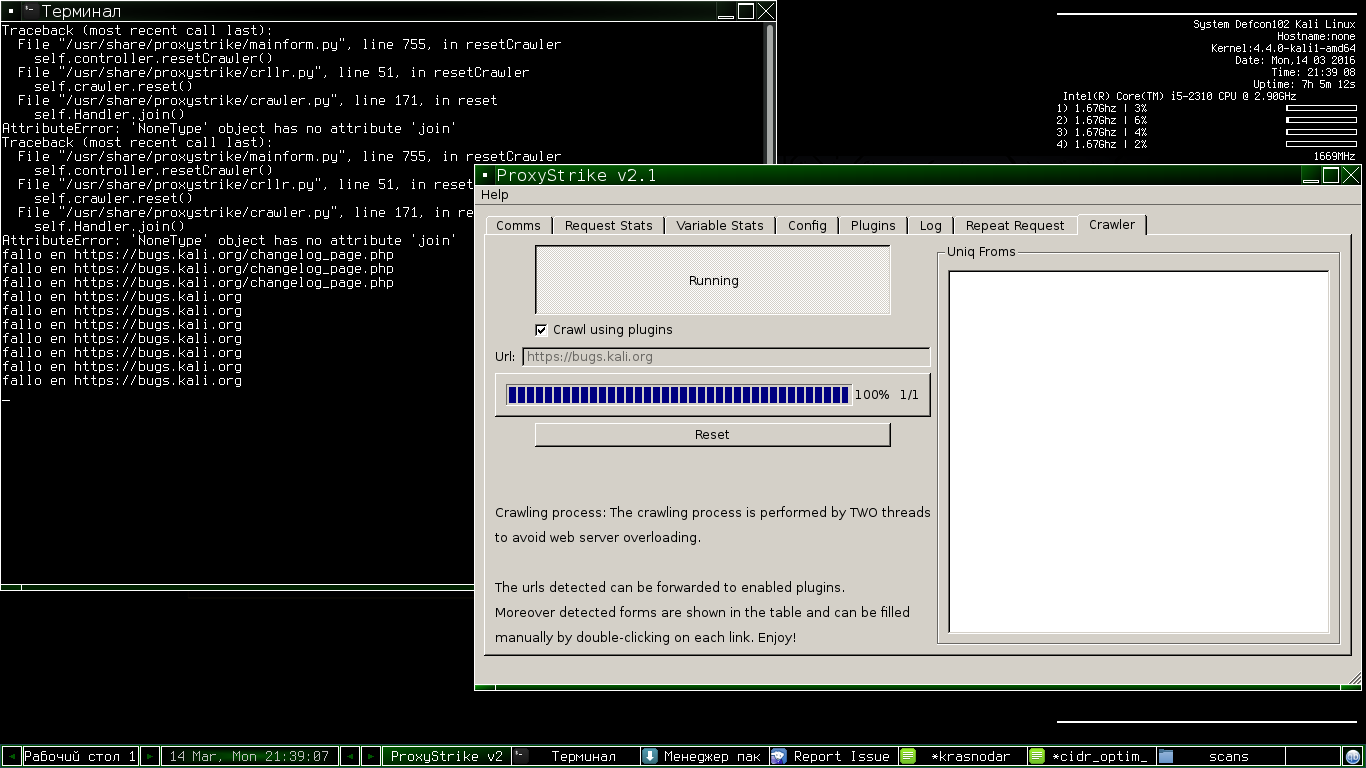Click right arrow before the ProxyStrike taskbar entry
Screen dimensions: 1366x768
point(371,757)
